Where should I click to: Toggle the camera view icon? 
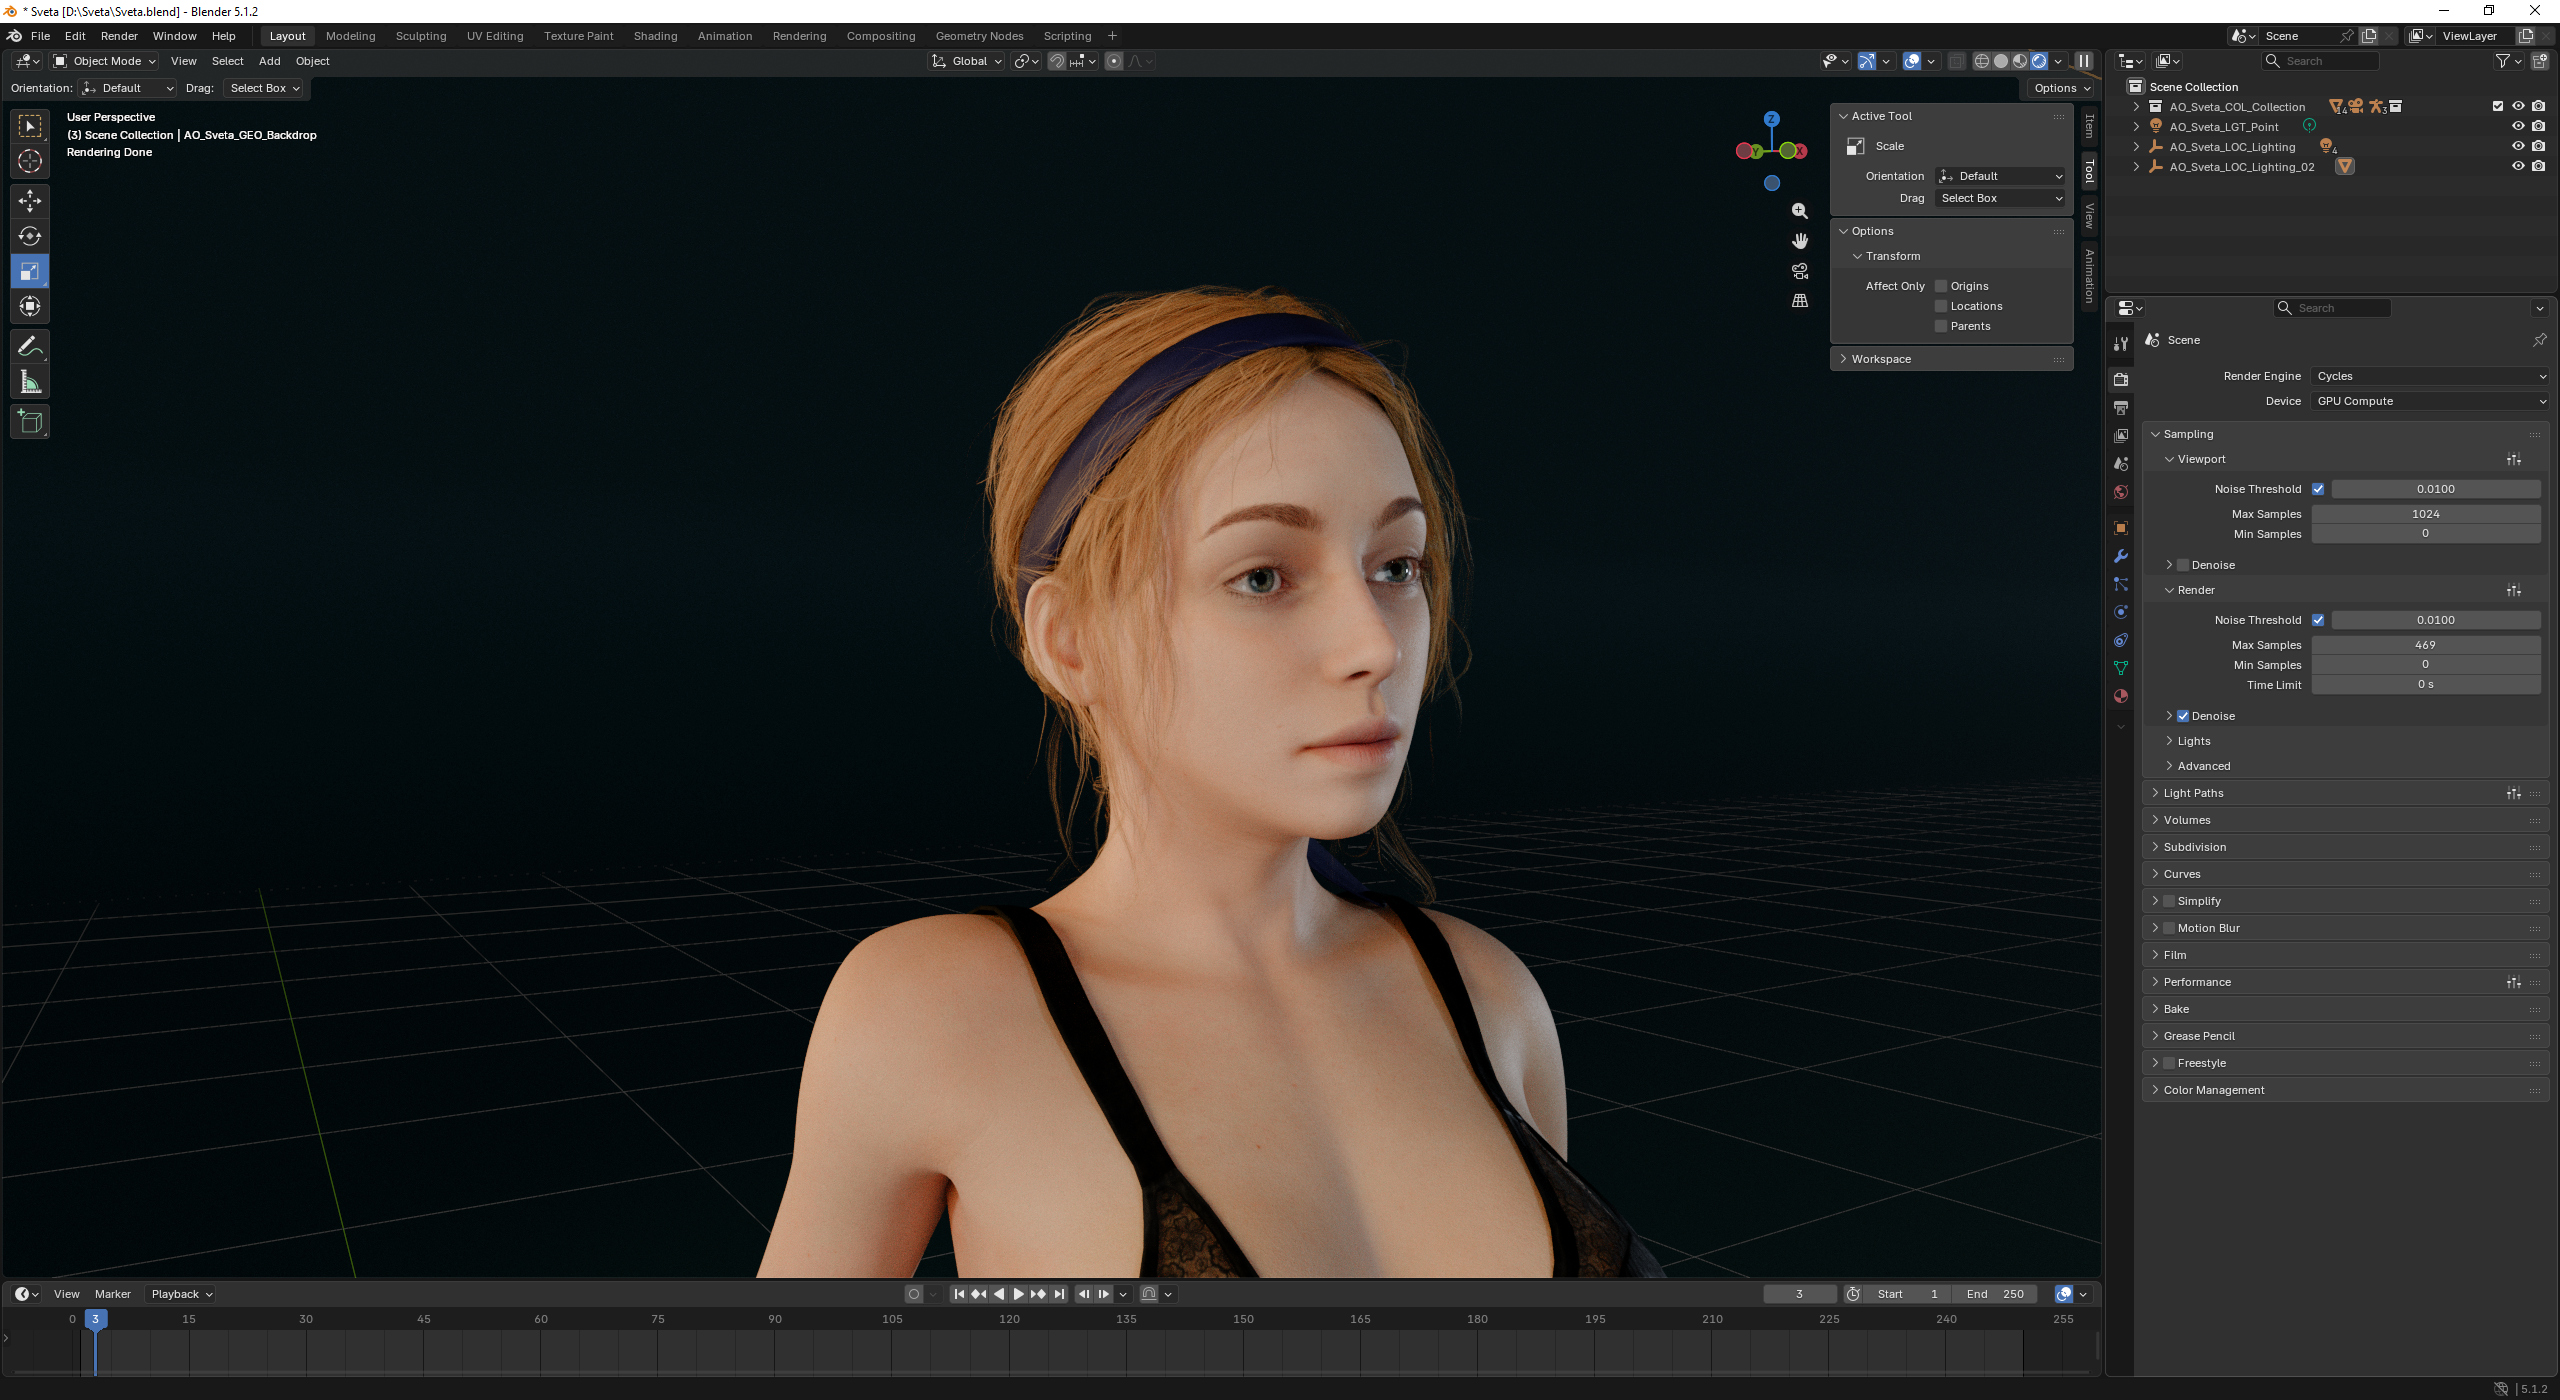tap(1800, 271)
